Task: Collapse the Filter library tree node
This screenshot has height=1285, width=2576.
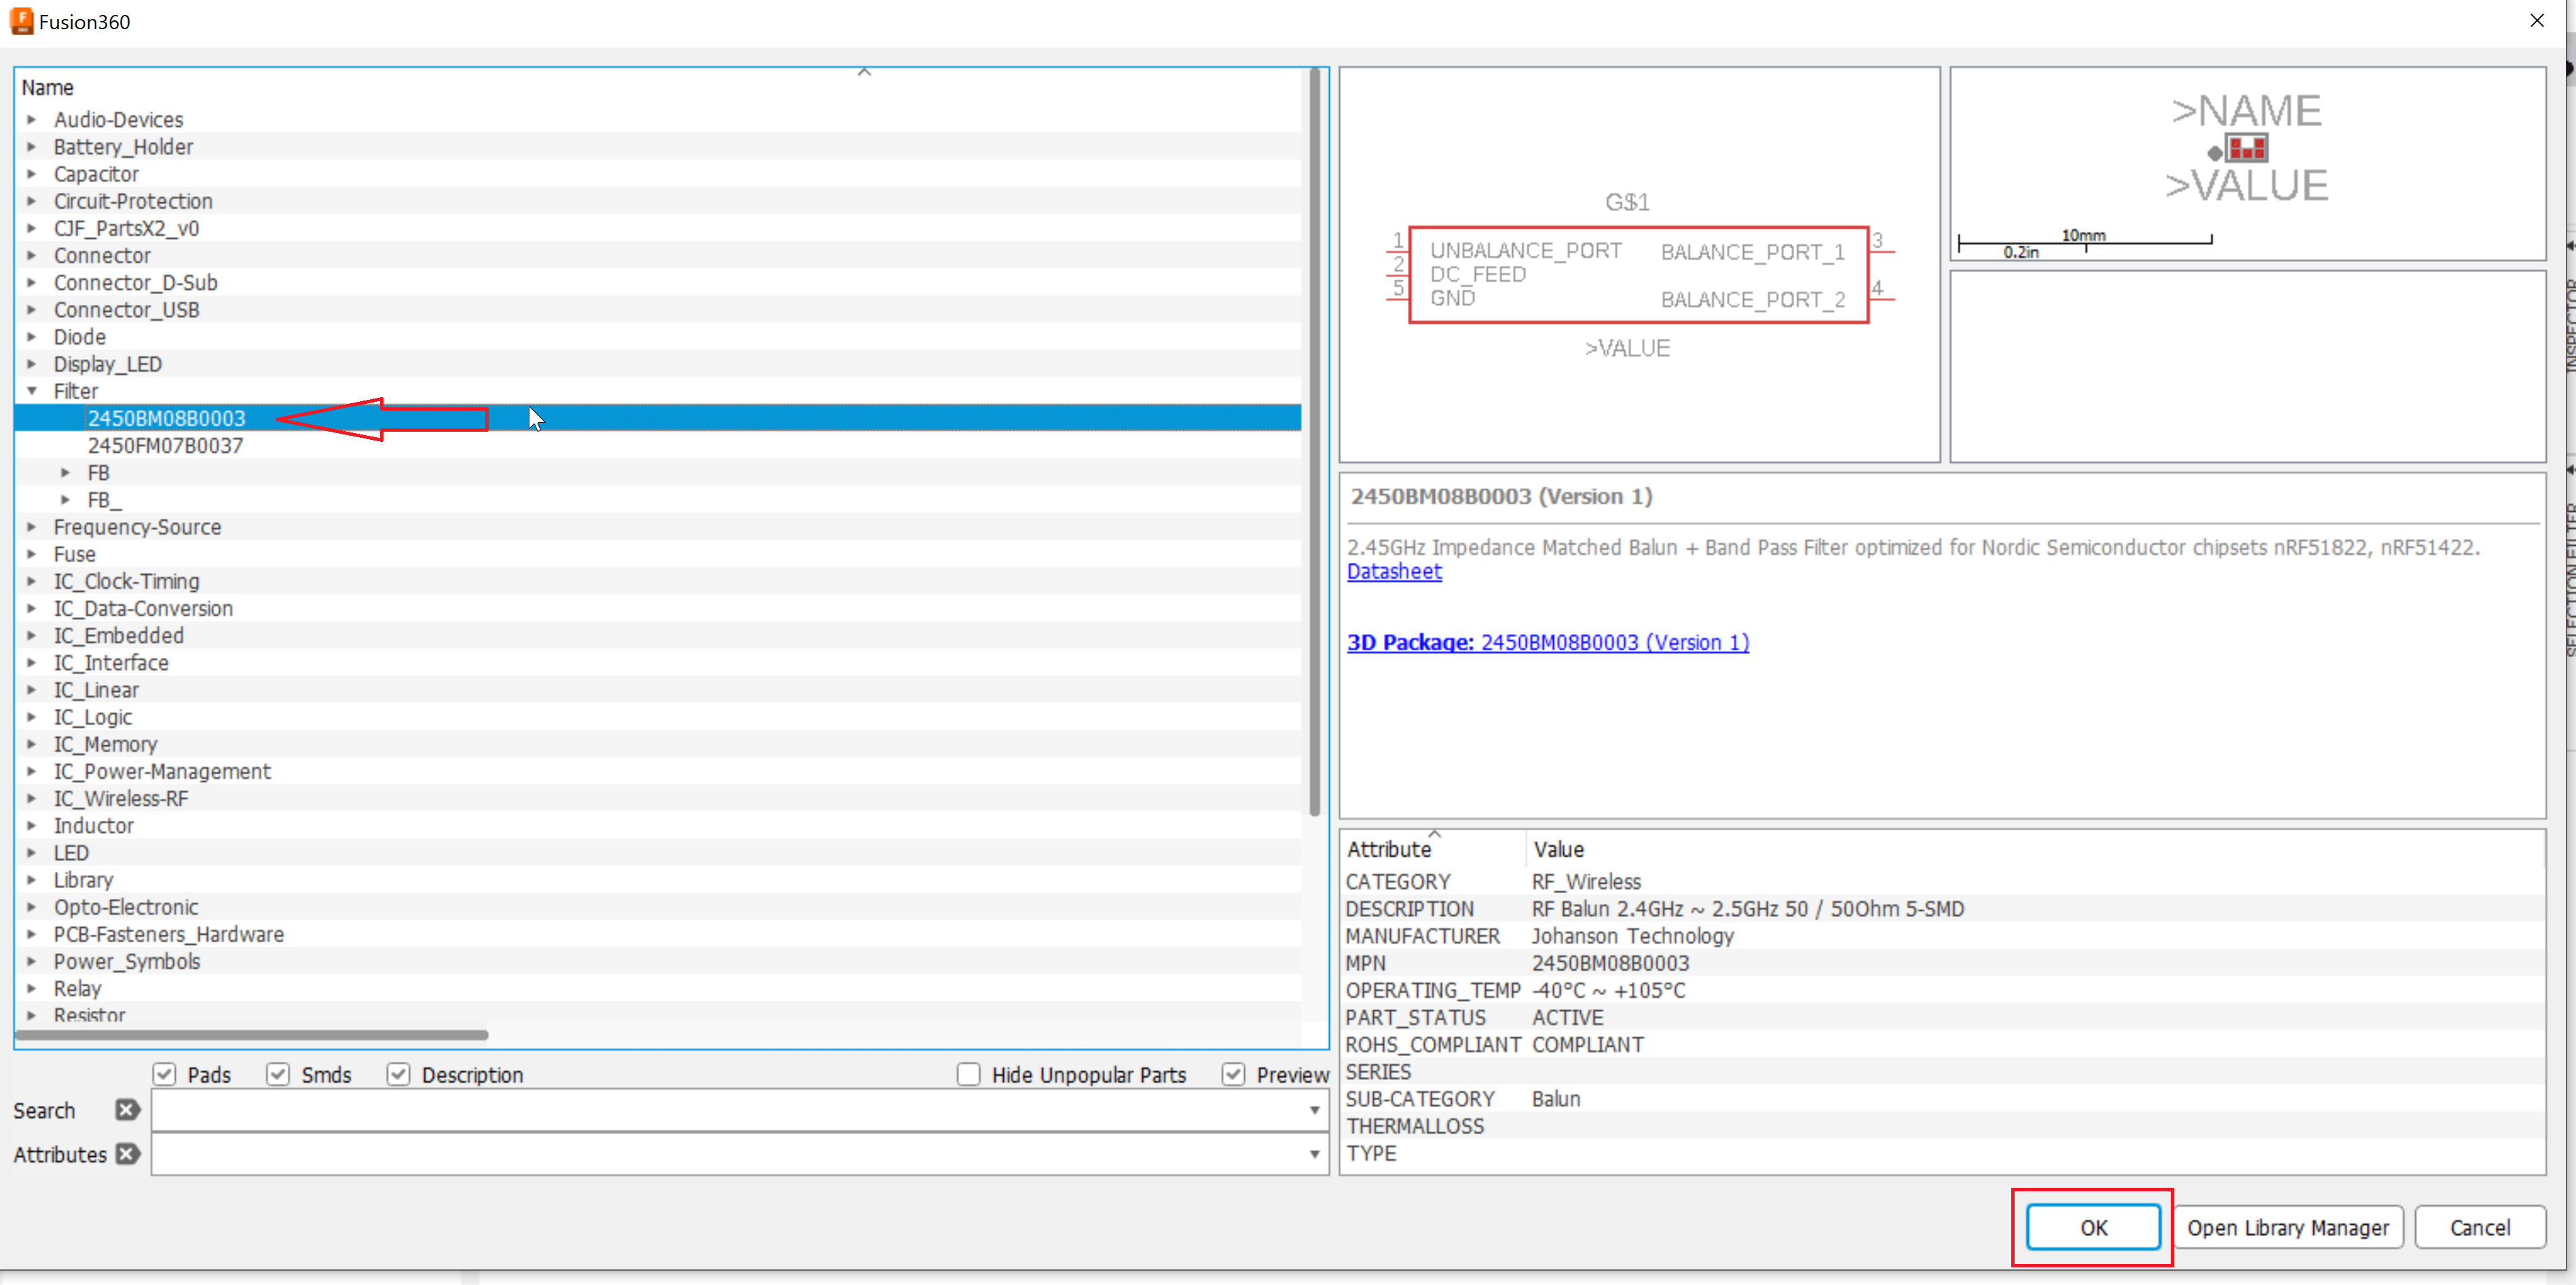Action: coord(32,391)
